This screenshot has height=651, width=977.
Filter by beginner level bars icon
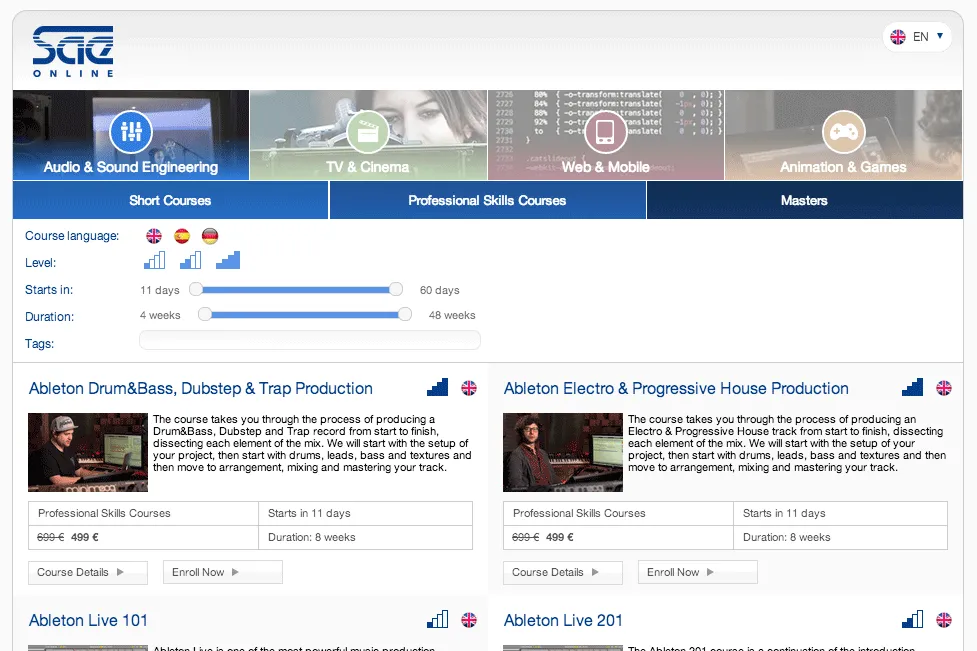point(155,260)
